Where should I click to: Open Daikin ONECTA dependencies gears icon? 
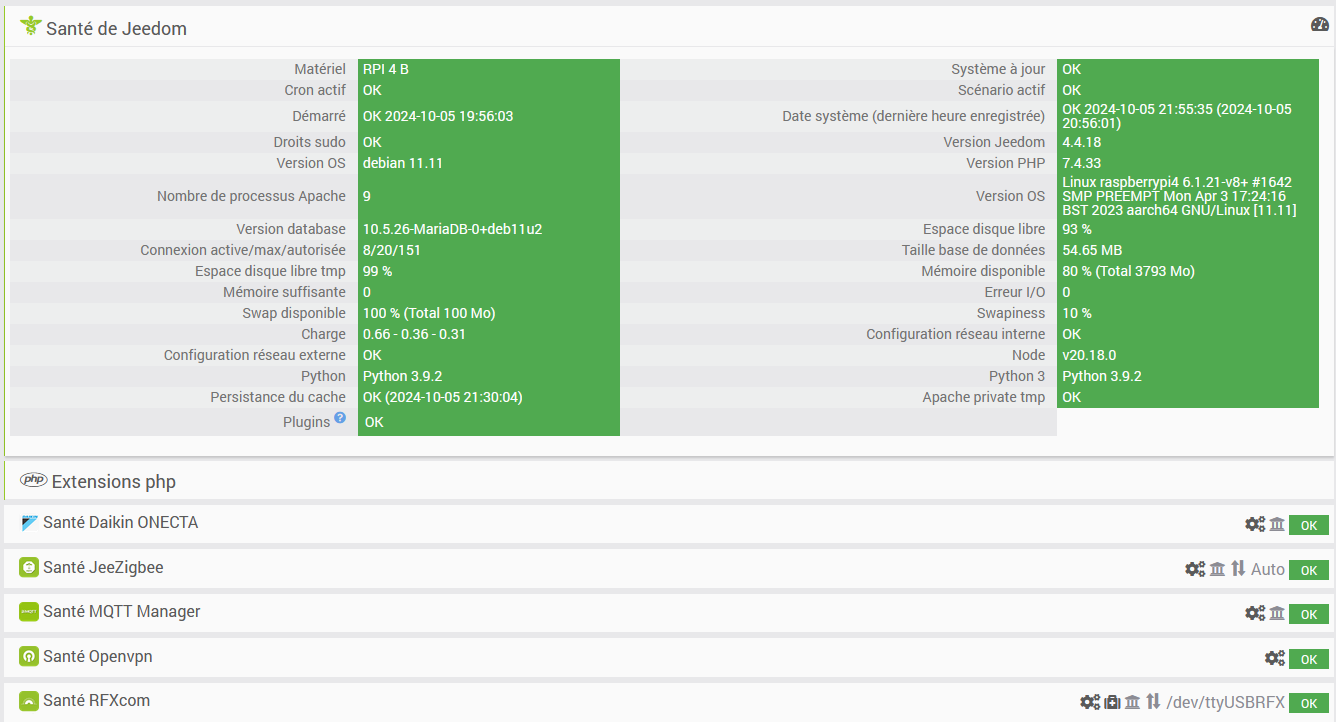coord(1254,525)
